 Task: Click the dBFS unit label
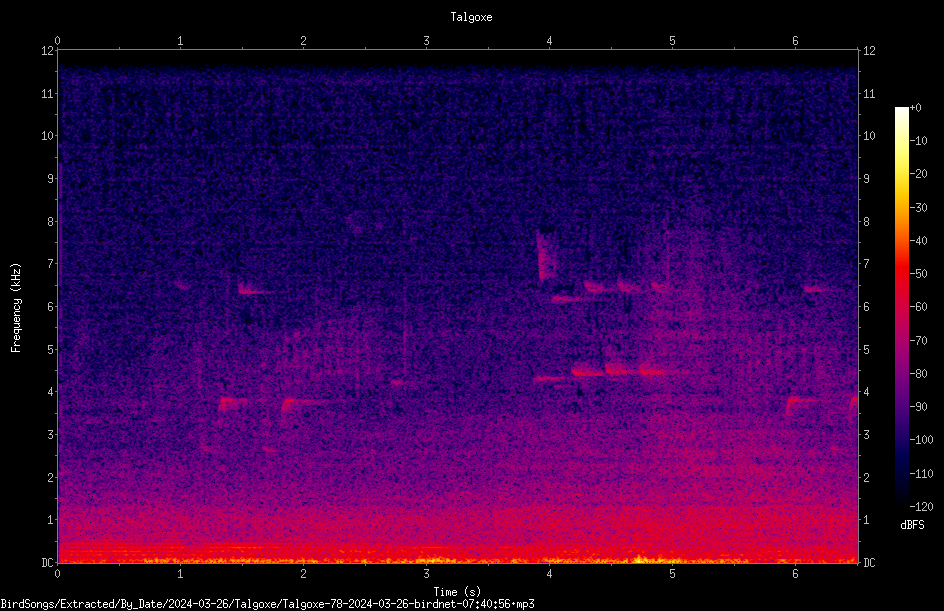(912, 525)
